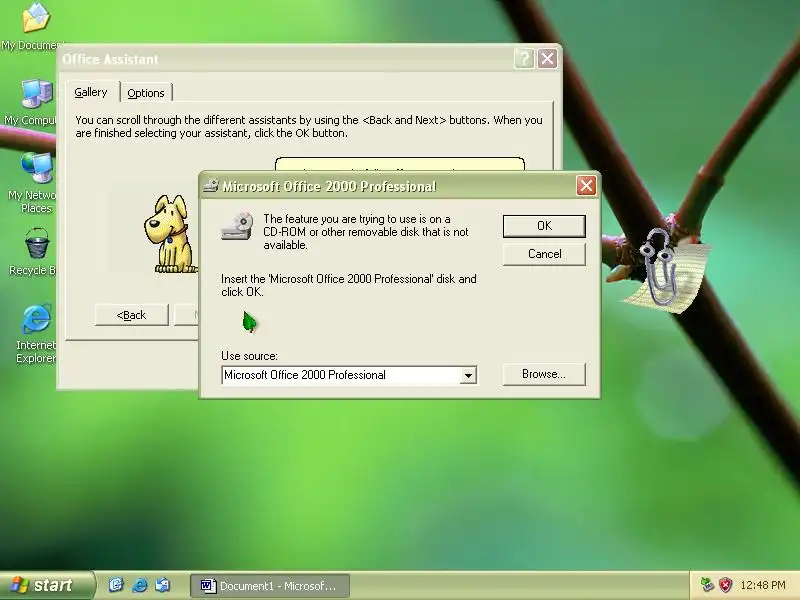Image resolution: width=800 pixels, height=600 pixels.
Task: Launch Internet Explorer from desktop
Action: point(37,319)
